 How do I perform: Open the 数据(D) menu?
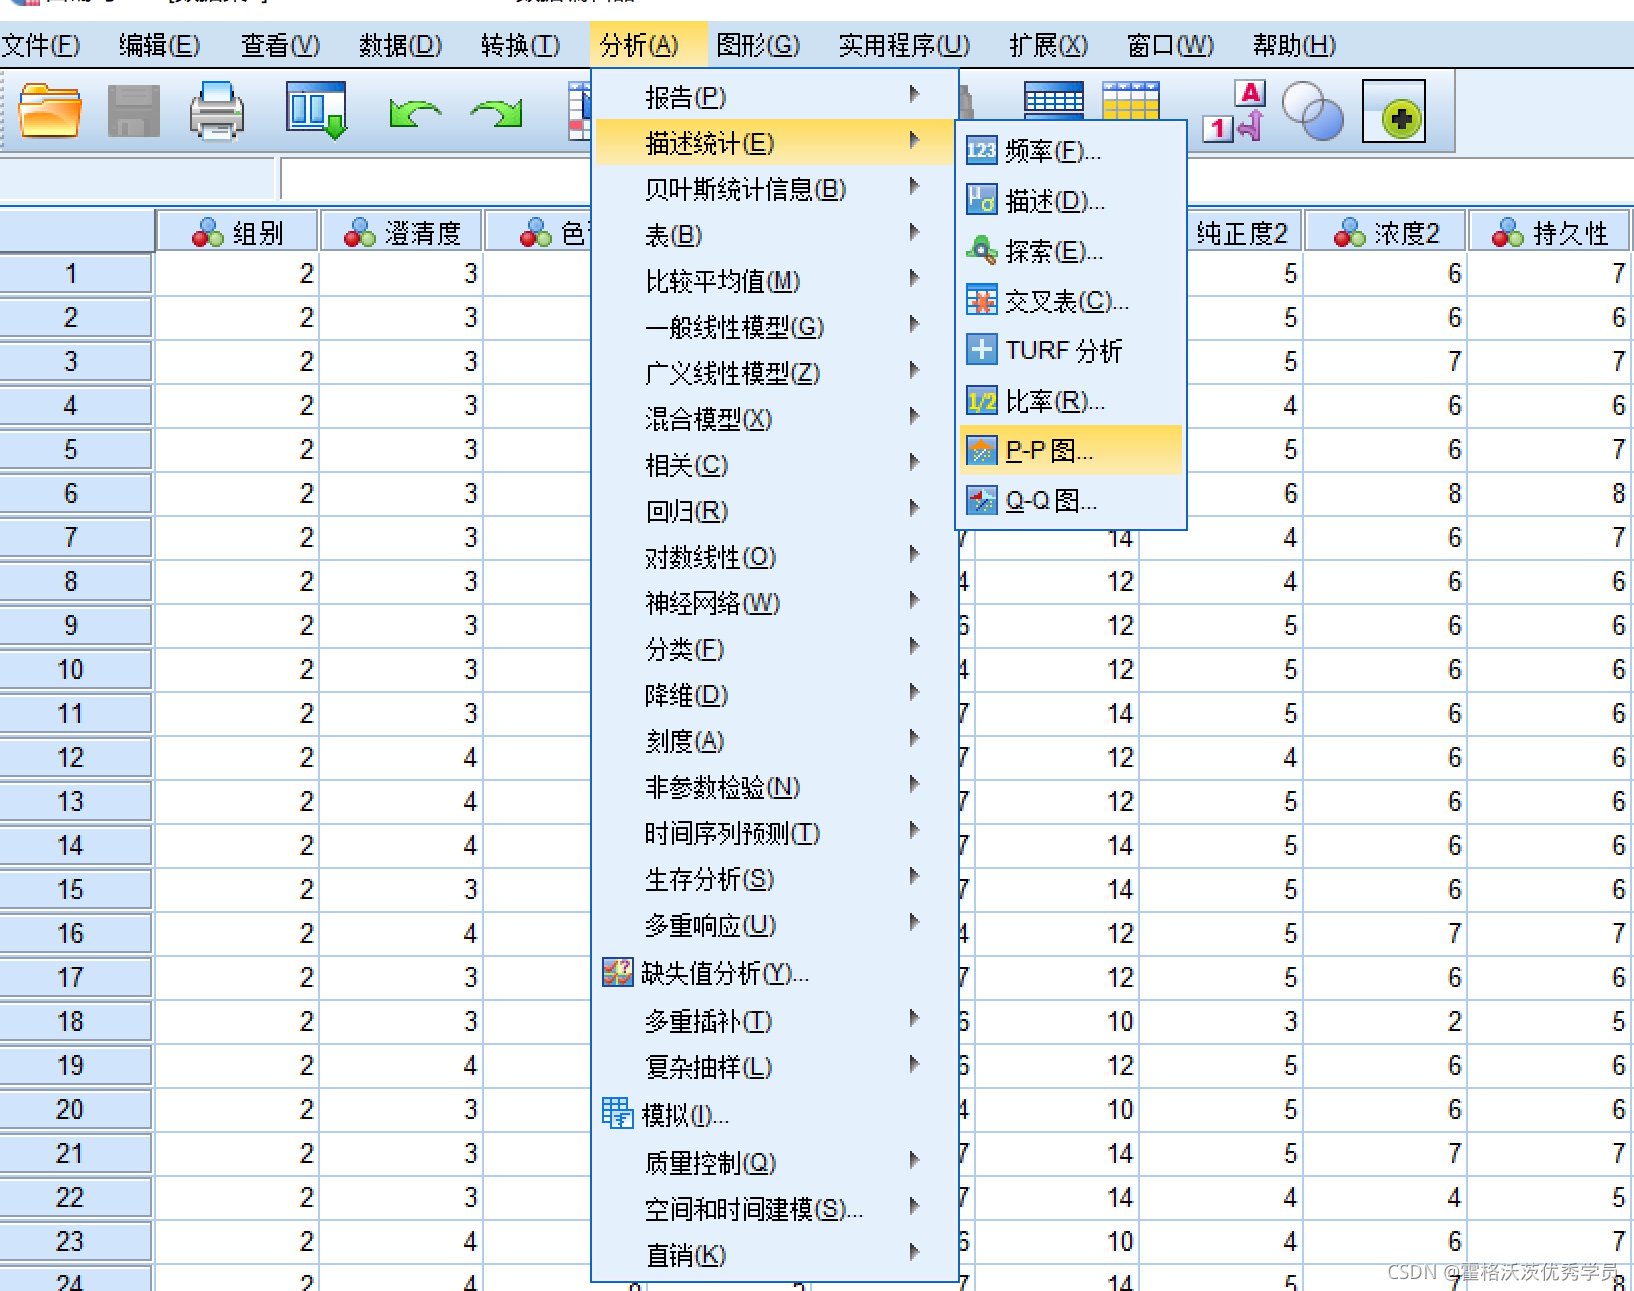coord(400,46)
